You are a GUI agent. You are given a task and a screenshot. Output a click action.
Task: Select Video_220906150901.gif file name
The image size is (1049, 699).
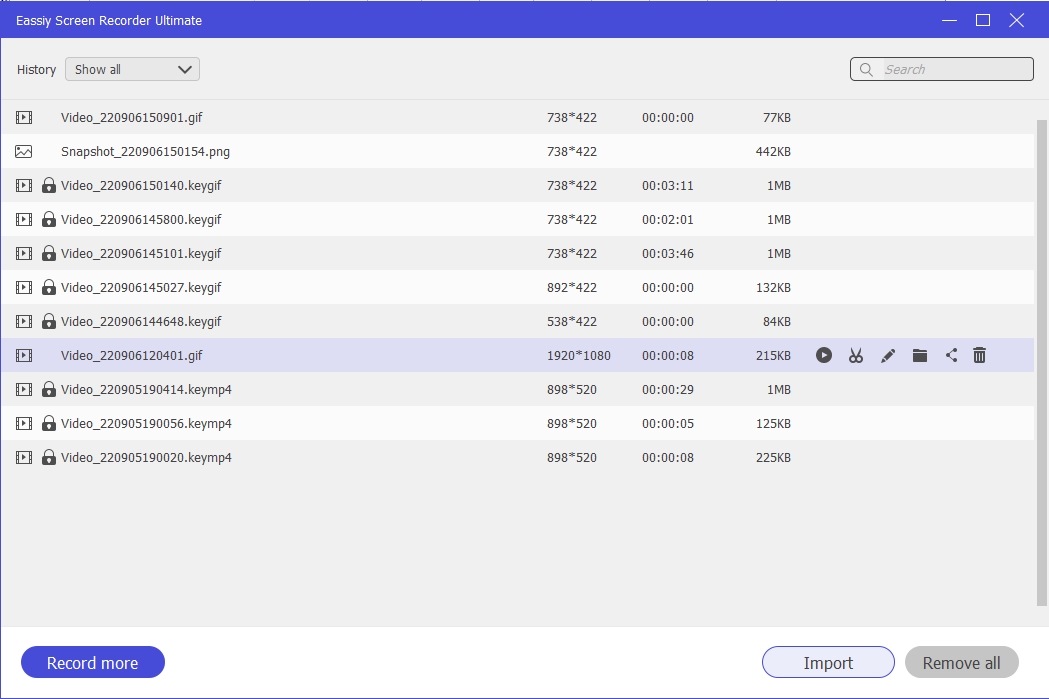pos(132,118)
